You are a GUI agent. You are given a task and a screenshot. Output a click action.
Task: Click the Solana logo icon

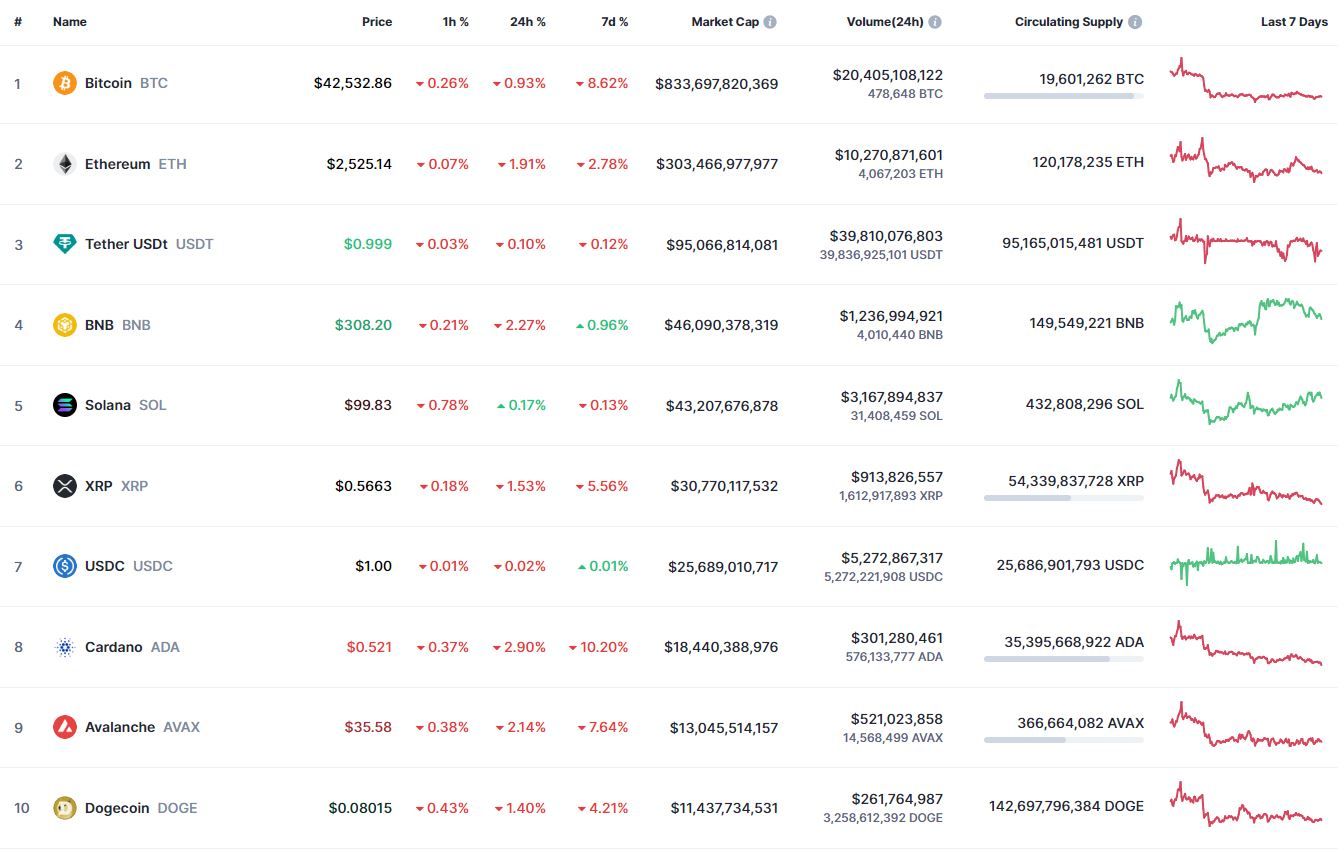[x=65, y=405]
